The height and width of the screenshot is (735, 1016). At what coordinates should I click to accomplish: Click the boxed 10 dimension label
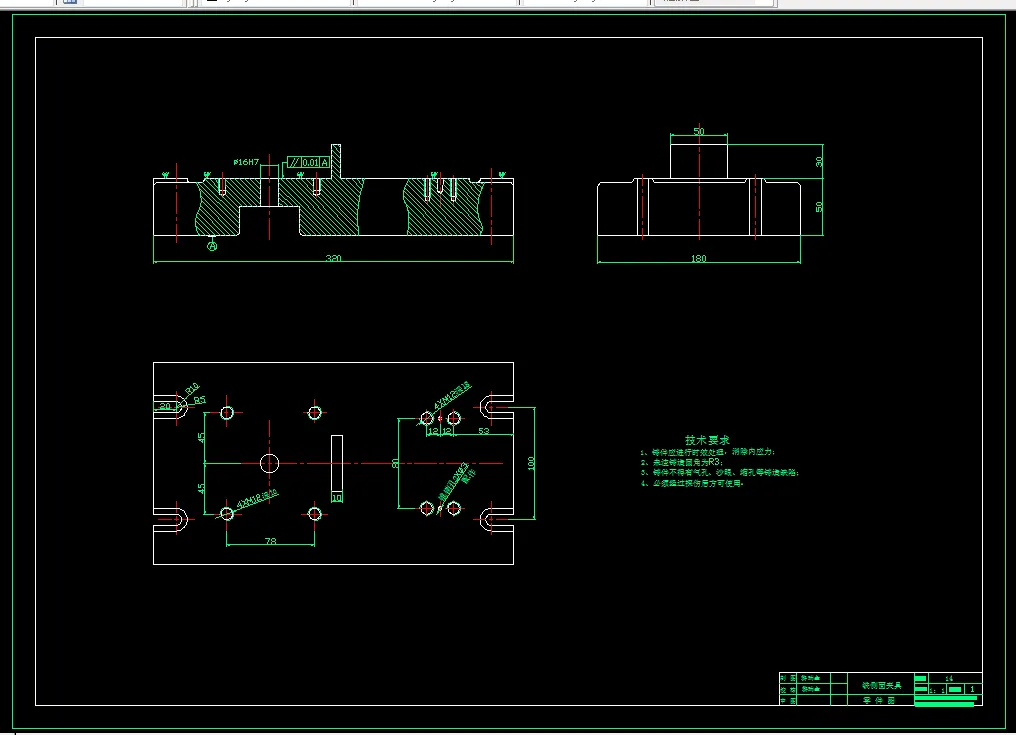336,498
